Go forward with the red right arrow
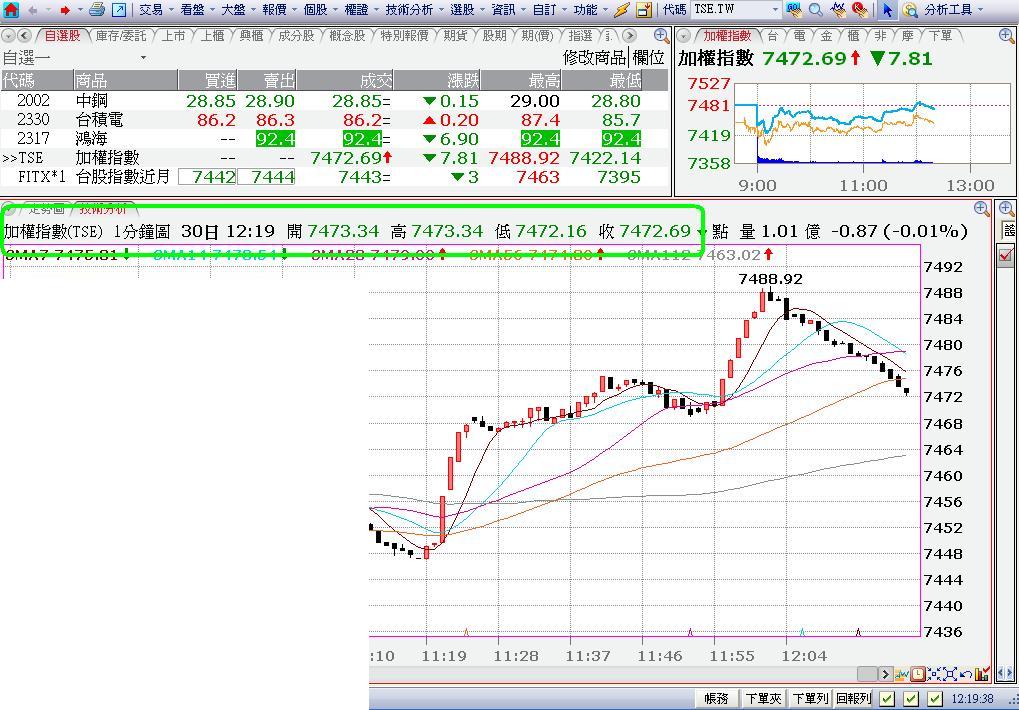The image size is (1019, 710). coord(64,10)
